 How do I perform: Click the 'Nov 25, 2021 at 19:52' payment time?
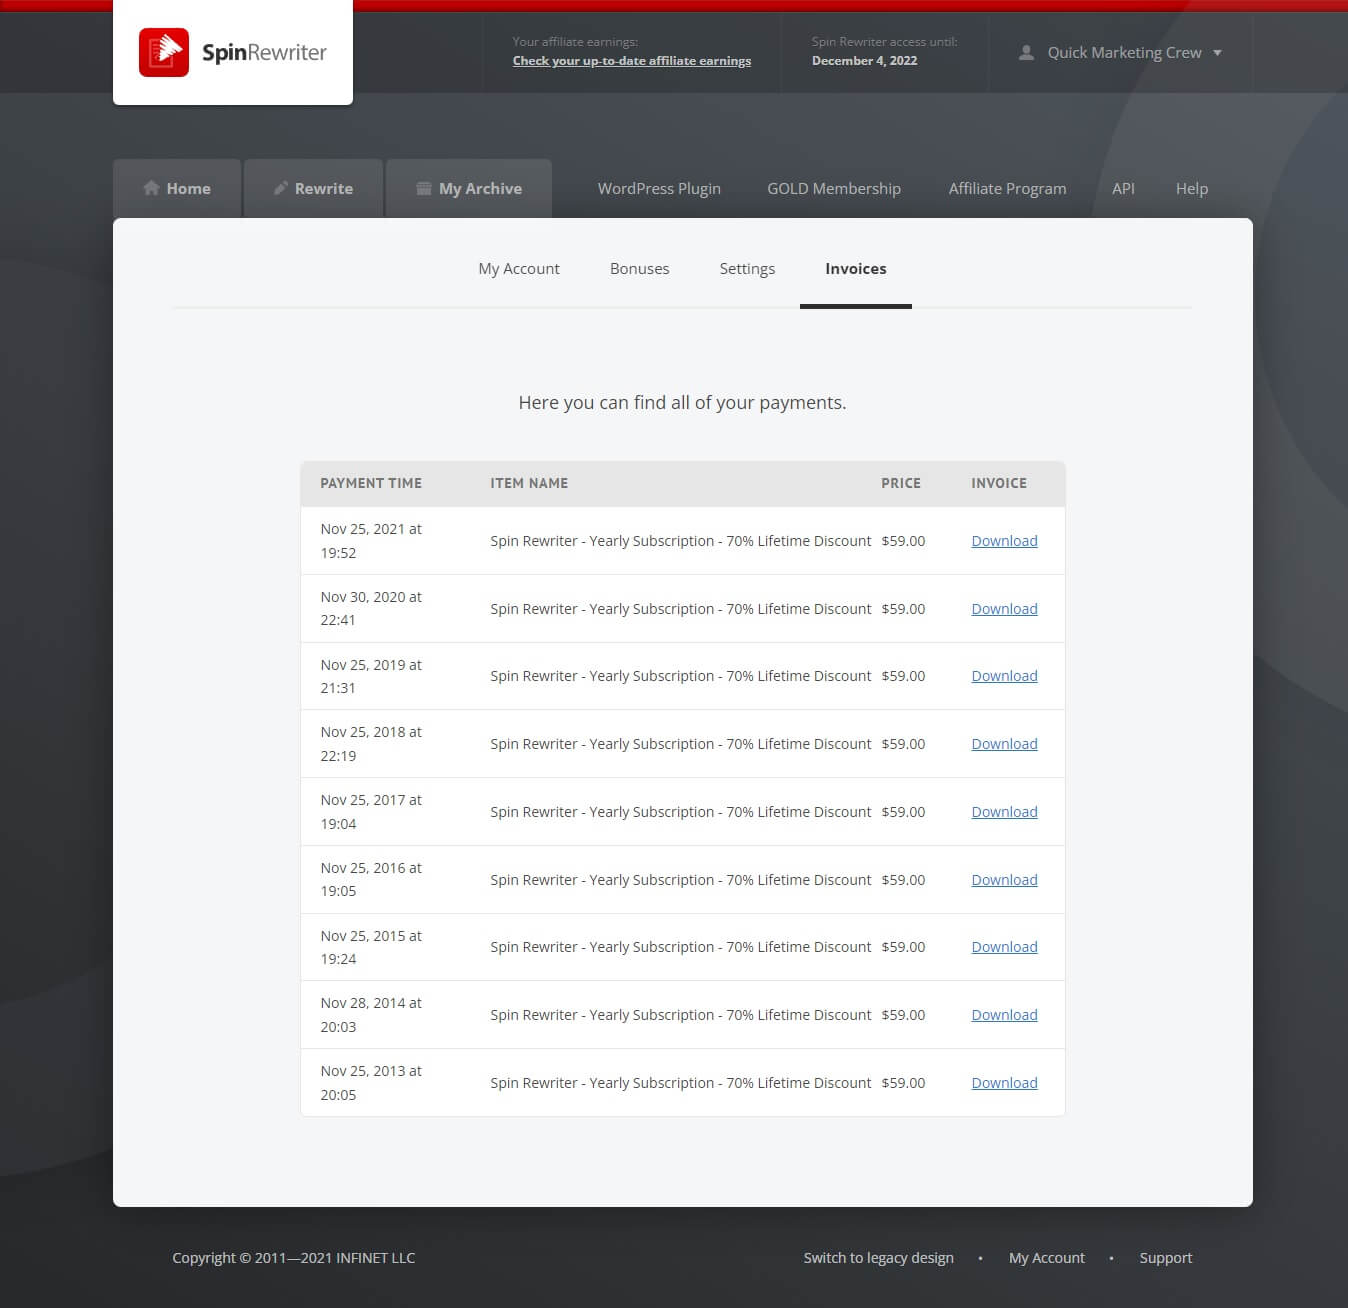coord(371,541)
